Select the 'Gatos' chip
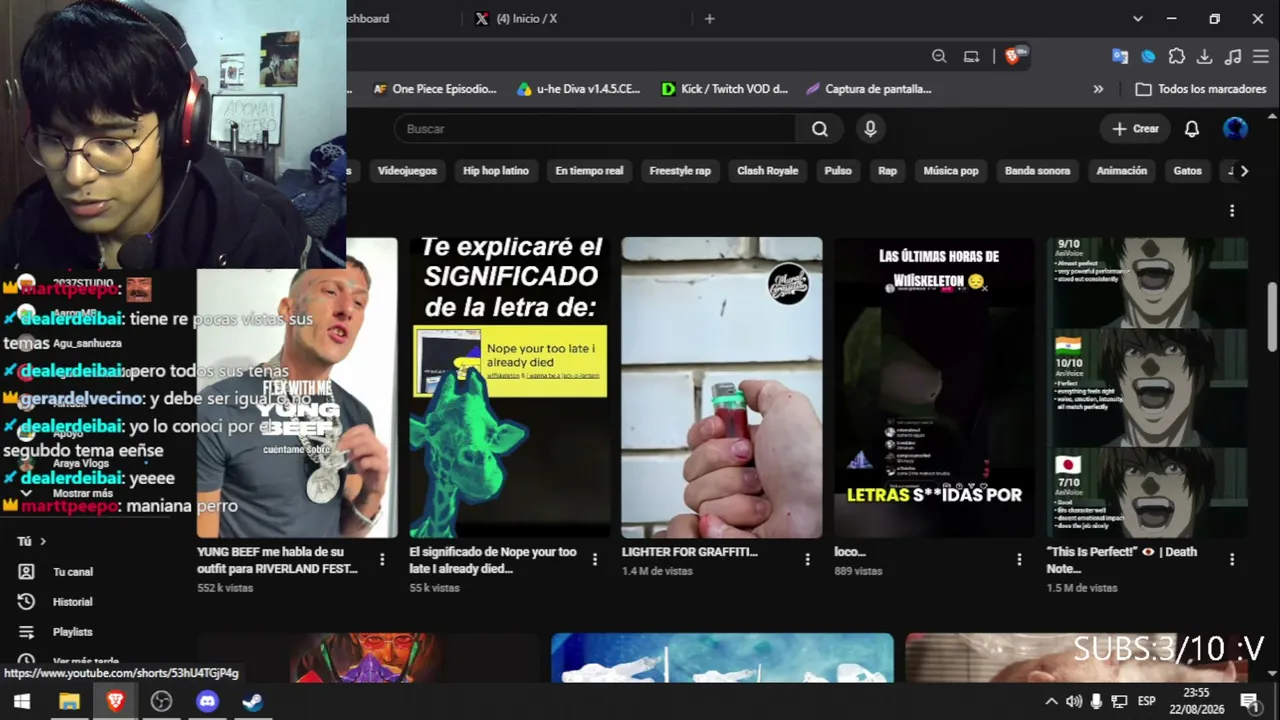 pos(1188,171)
